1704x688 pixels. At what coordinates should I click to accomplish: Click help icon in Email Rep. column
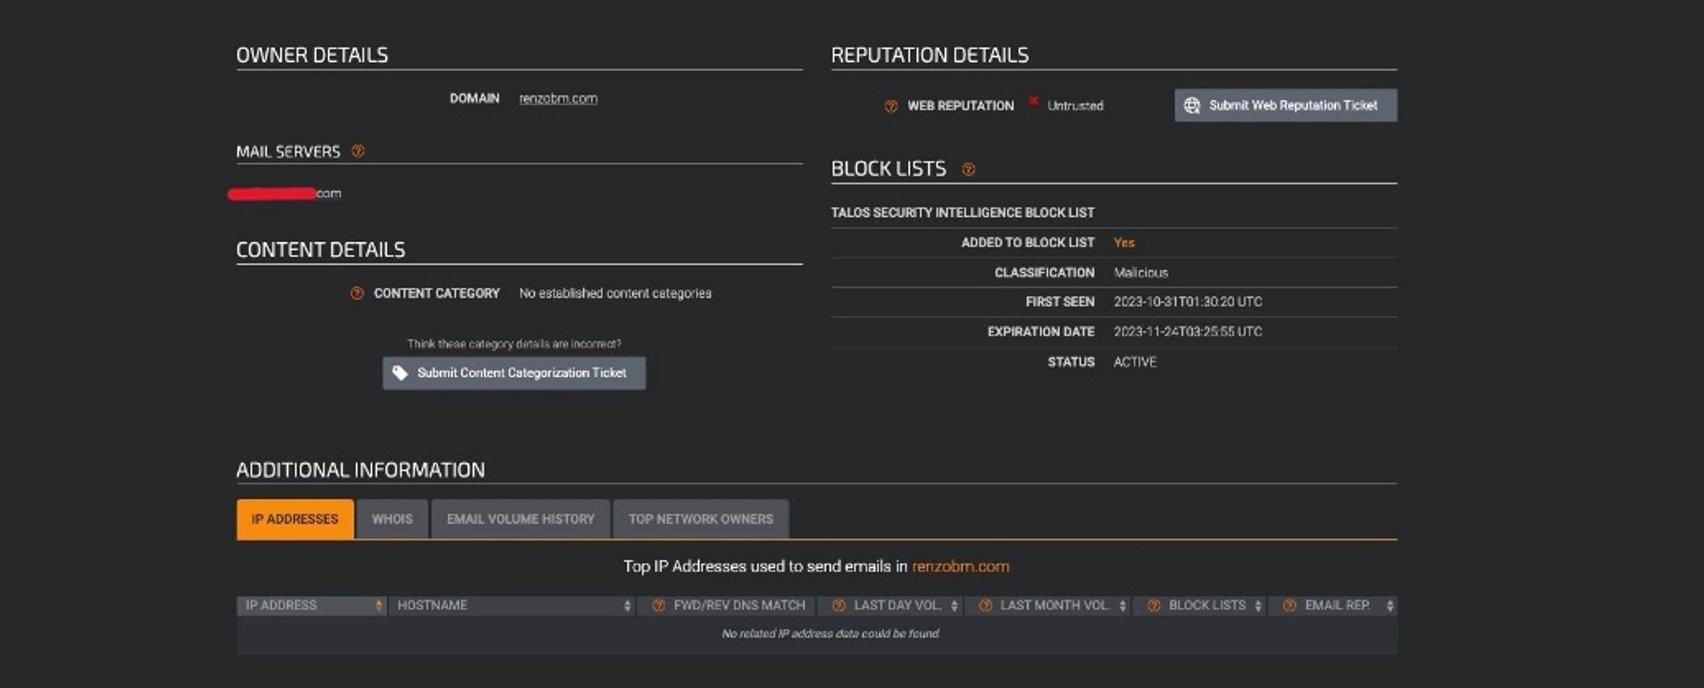(1289, 606)
